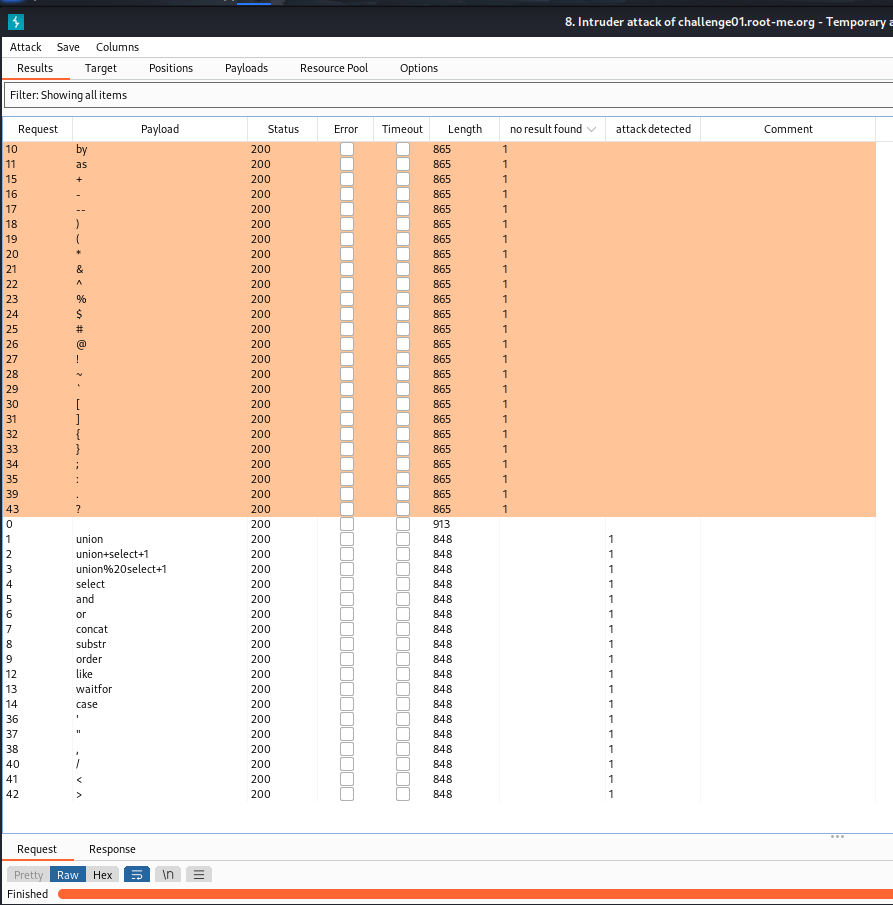Image resolution: width=893 pixels, height=905 pixels.
Task: Click the Hex view button
Action: tap(103, 874)
